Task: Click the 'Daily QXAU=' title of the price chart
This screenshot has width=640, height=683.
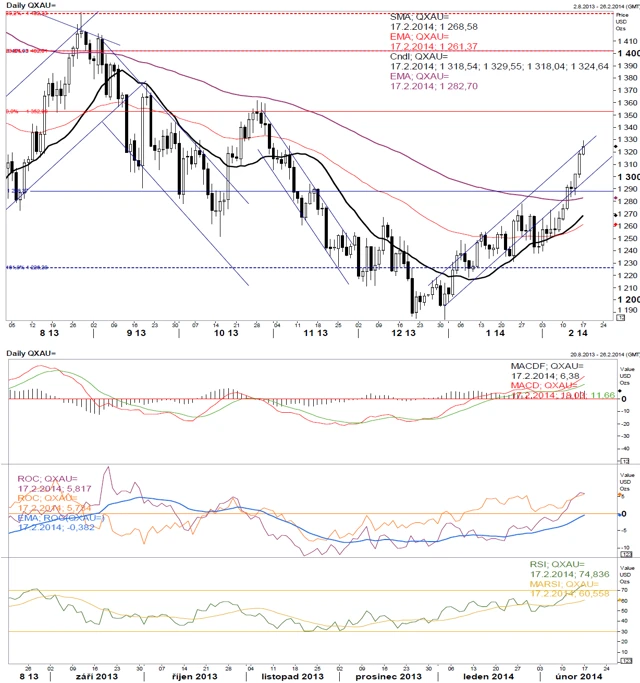Action: pos(31,5)
